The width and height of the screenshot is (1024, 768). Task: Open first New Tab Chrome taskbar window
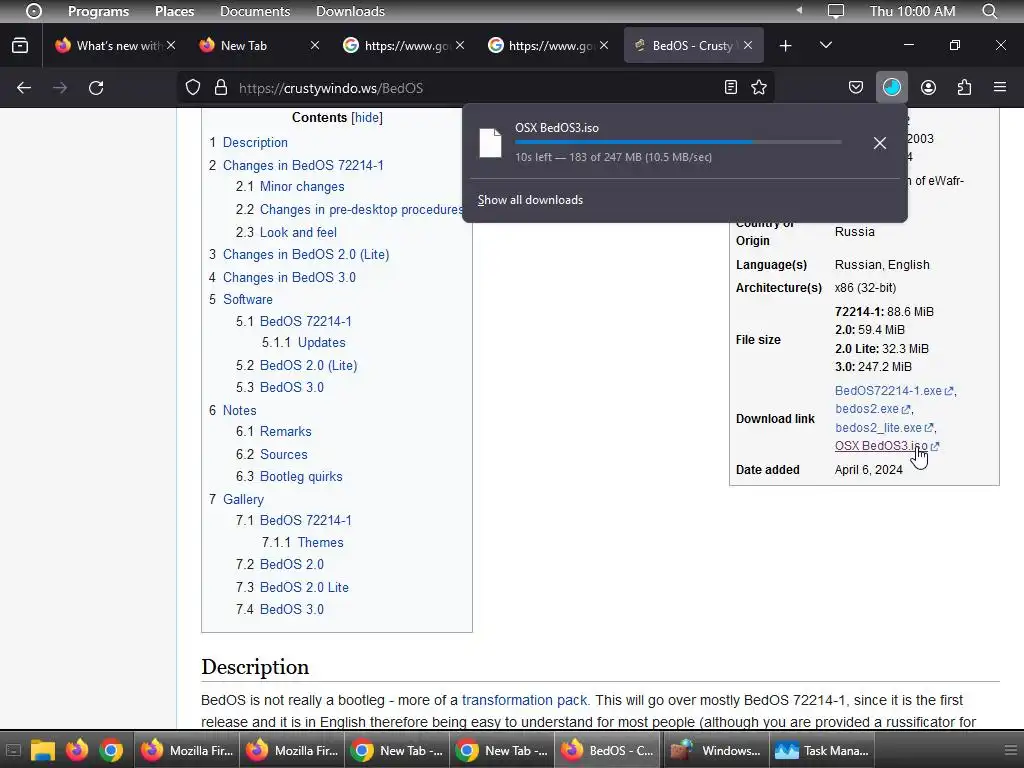tap(397, 750)
